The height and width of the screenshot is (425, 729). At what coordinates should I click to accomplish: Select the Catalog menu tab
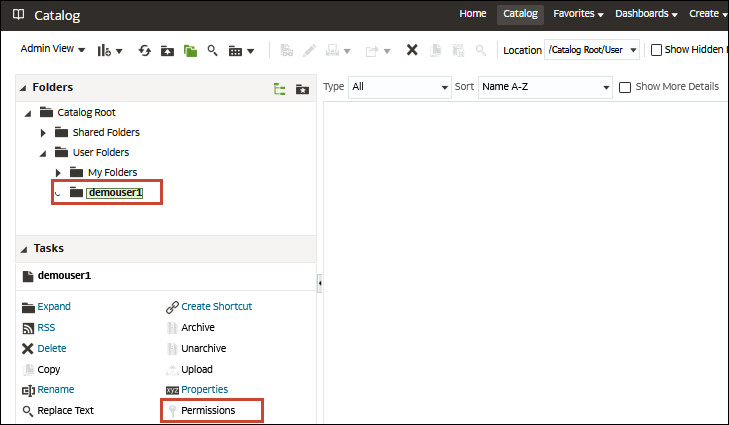click(x=520, y=14)
